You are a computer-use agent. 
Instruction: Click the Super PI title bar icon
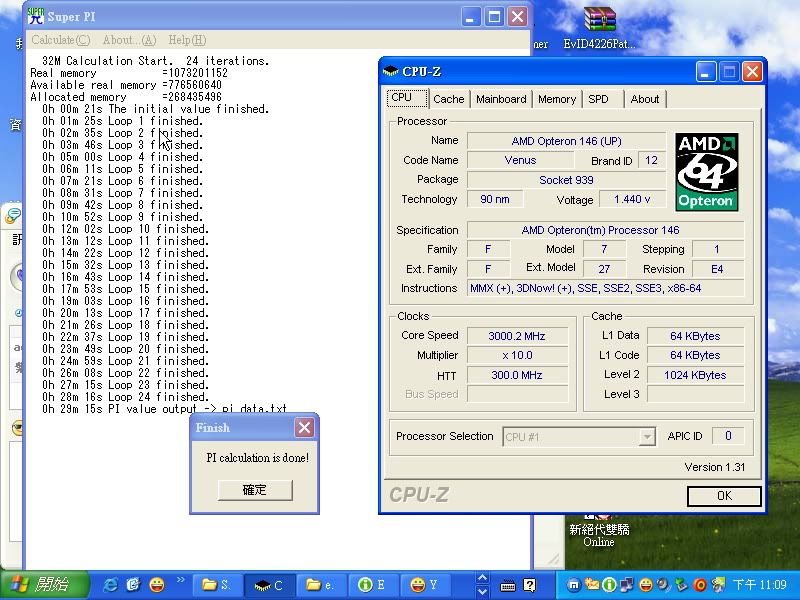pyautogui.click(x=35, y=17)
